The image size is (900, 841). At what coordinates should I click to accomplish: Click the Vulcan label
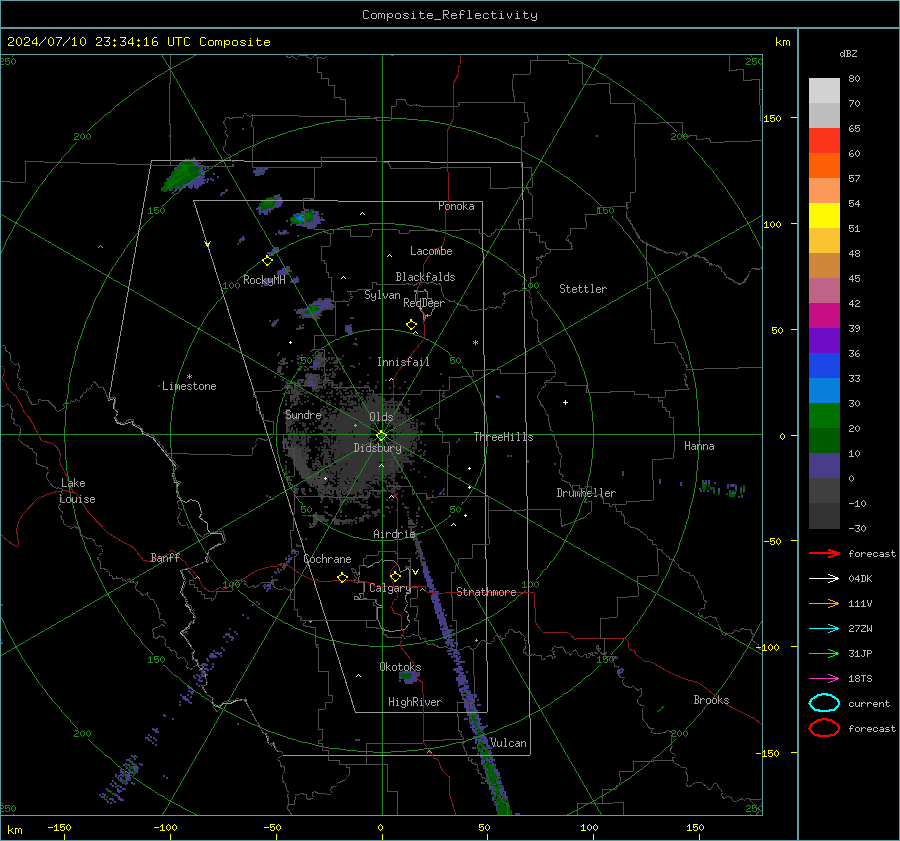[x=508, y=743]
